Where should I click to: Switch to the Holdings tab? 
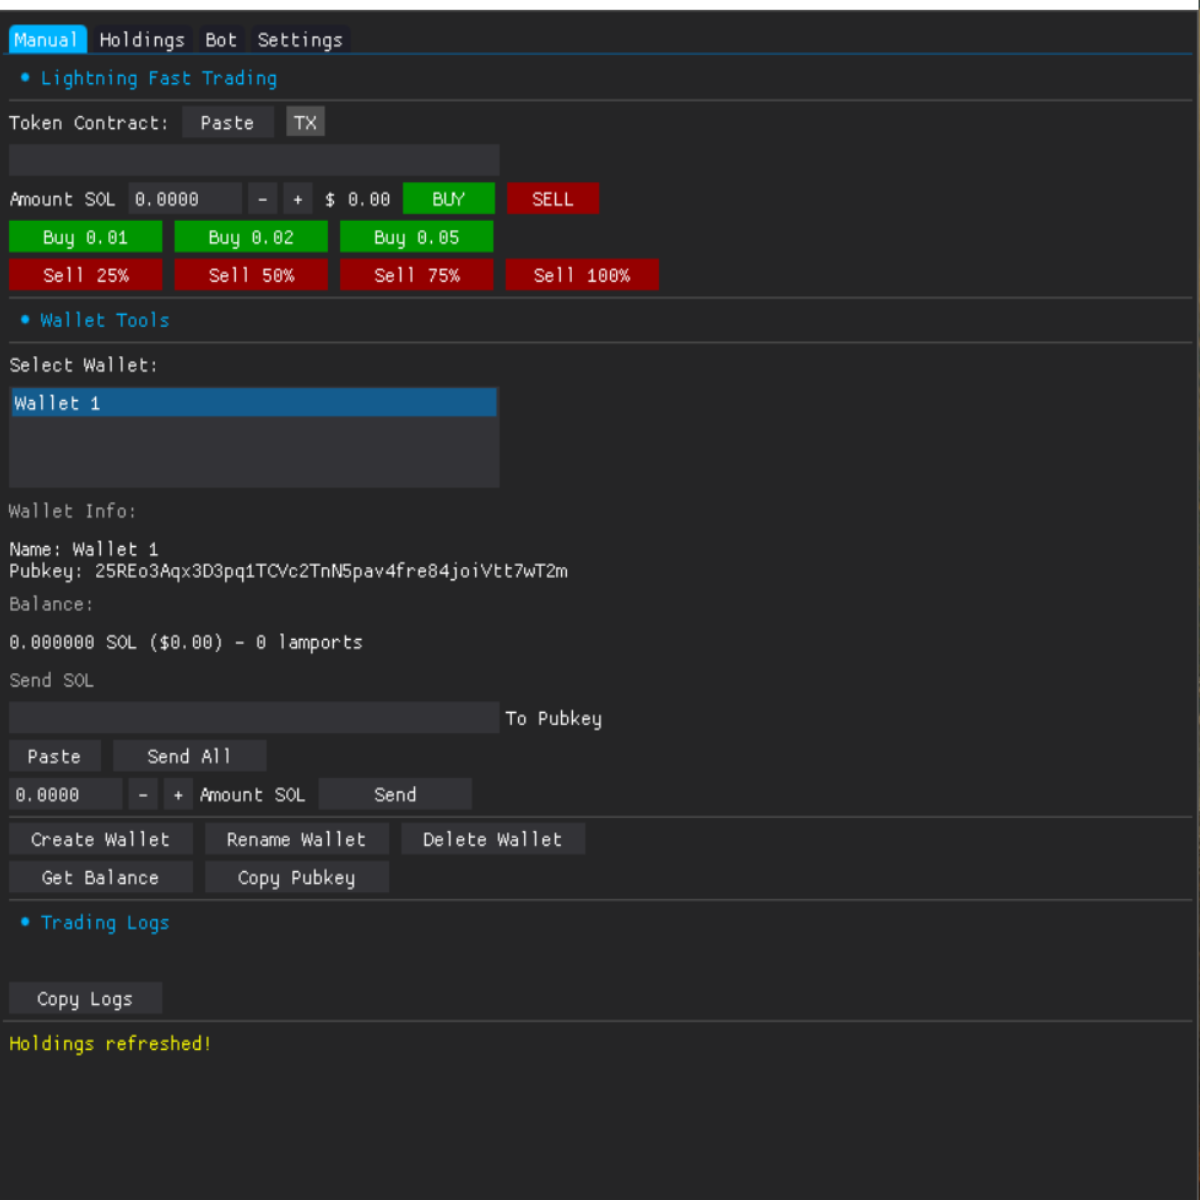pos(141,40)
